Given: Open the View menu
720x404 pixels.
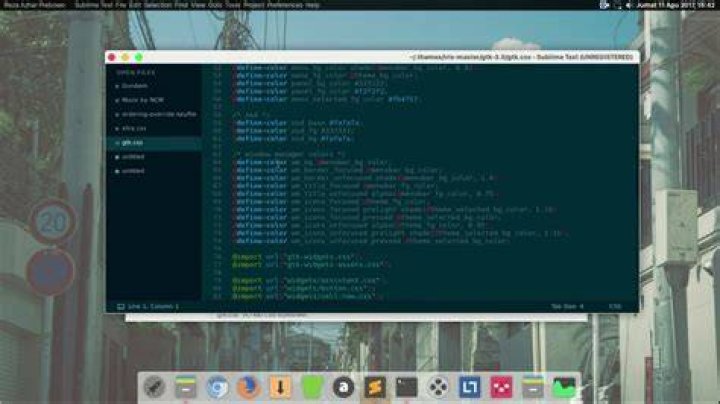Looking at the screenshot, I should pos(198,5).
